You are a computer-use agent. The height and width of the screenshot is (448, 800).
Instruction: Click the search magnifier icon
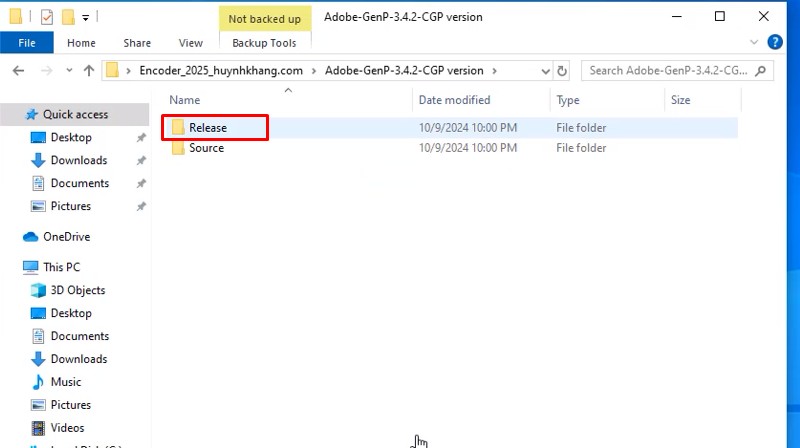coord(761,71)
